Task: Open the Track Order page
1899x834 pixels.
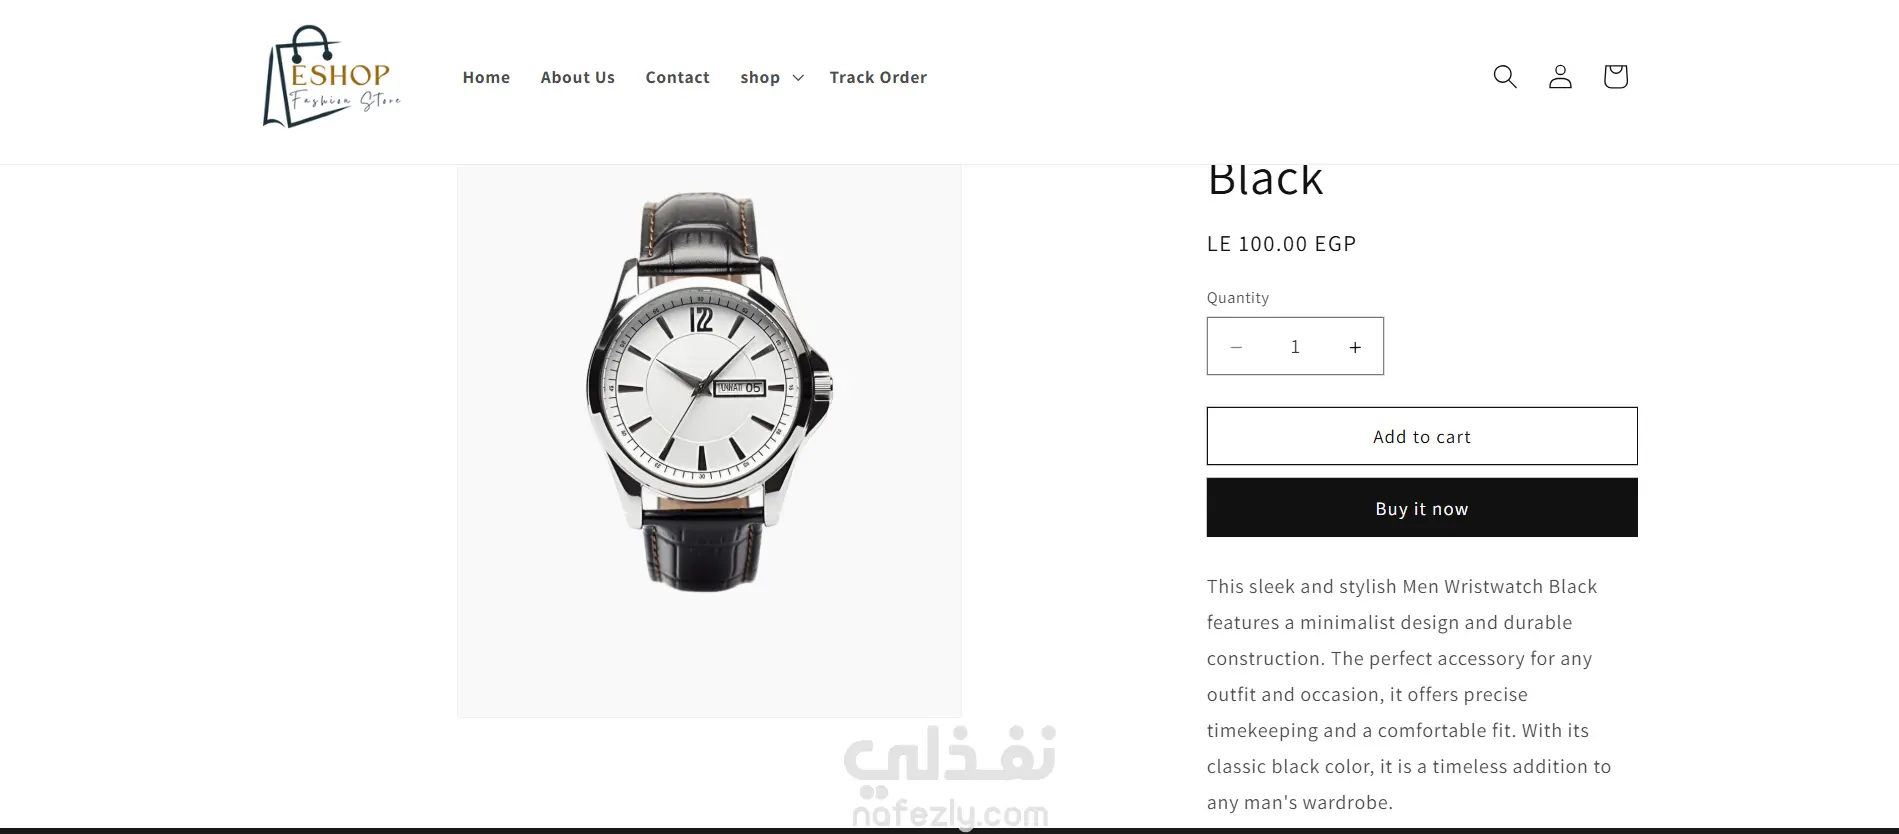Action: point(878,77)
